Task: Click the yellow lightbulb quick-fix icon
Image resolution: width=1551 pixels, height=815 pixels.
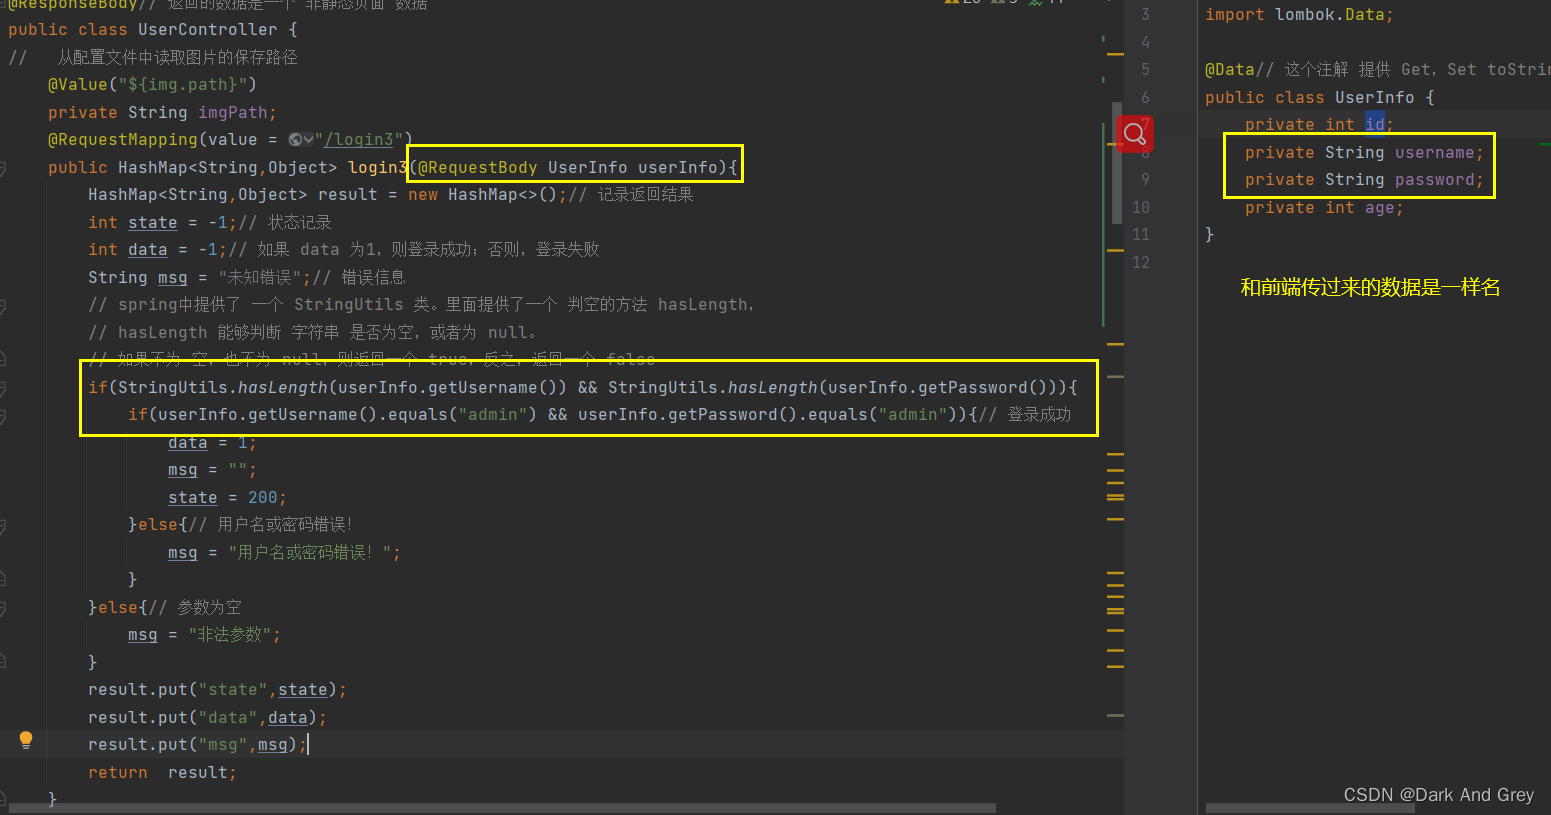Action: [26, 740]
